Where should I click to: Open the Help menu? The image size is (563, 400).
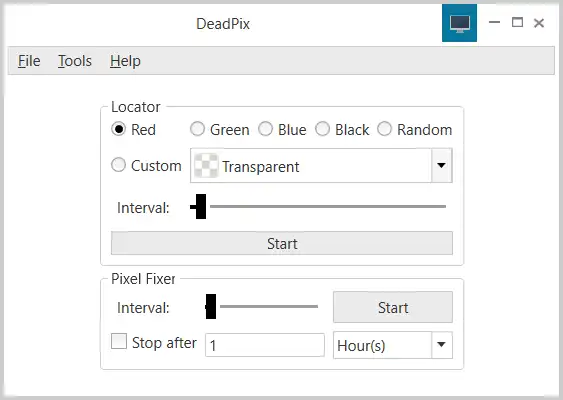(125, 61)
